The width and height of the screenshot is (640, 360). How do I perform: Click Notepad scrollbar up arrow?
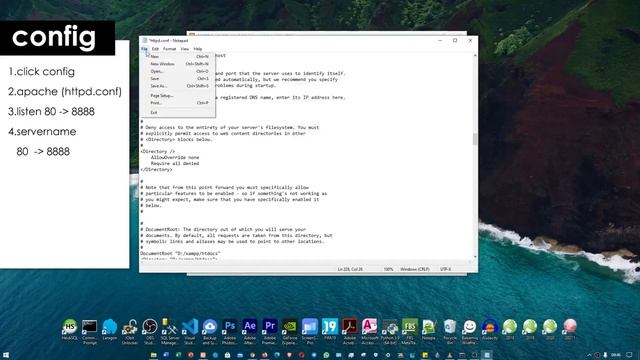pyautogui.click(x=475, y=55)
